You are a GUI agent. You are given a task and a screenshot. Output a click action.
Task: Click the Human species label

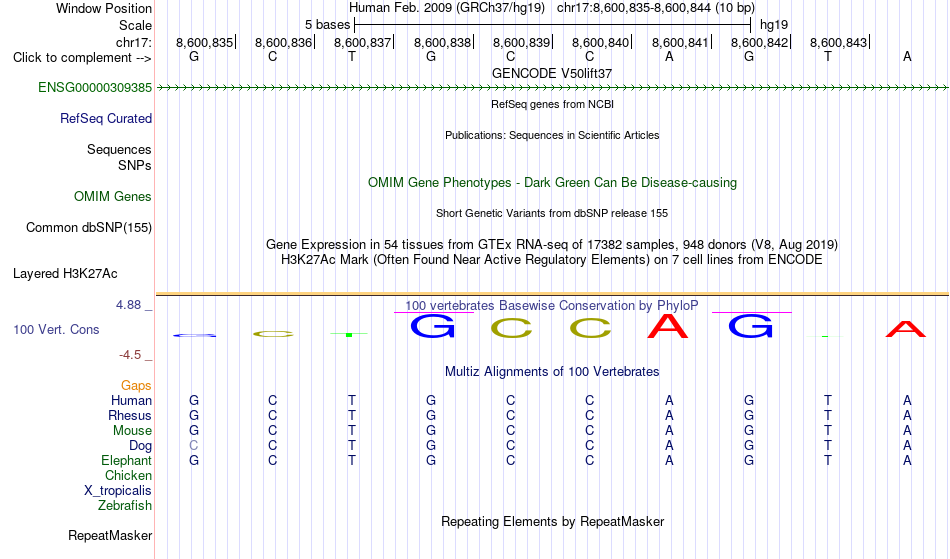tap(131, 401)
